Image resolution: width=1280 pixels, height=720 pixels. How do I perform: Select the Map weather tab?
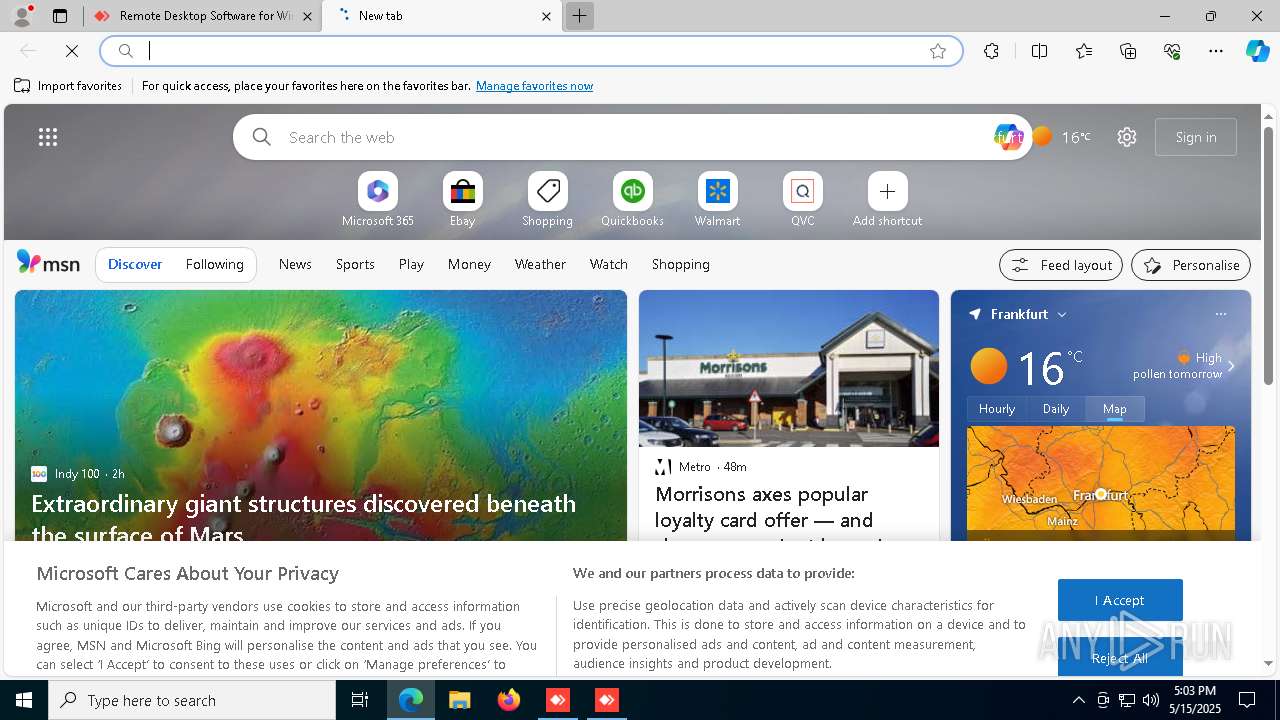point(1115,409)
